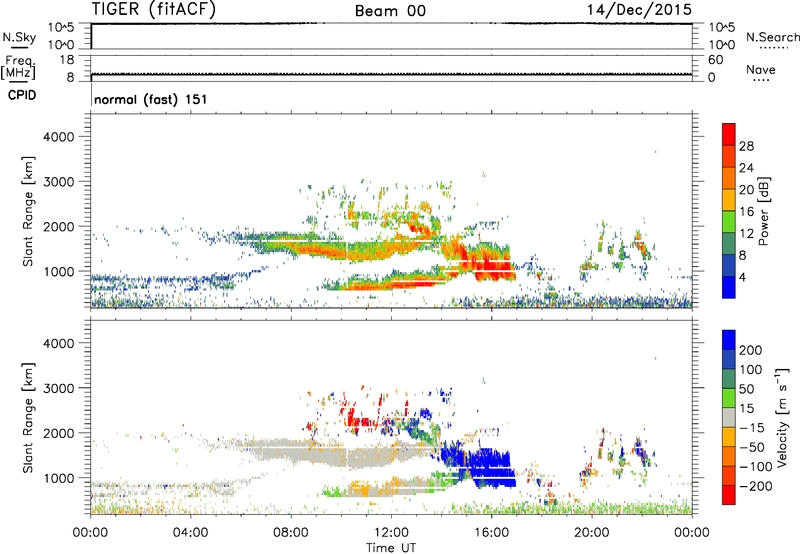
Task: Click the 4000 tick on power panel
Action: coord(58,137)
